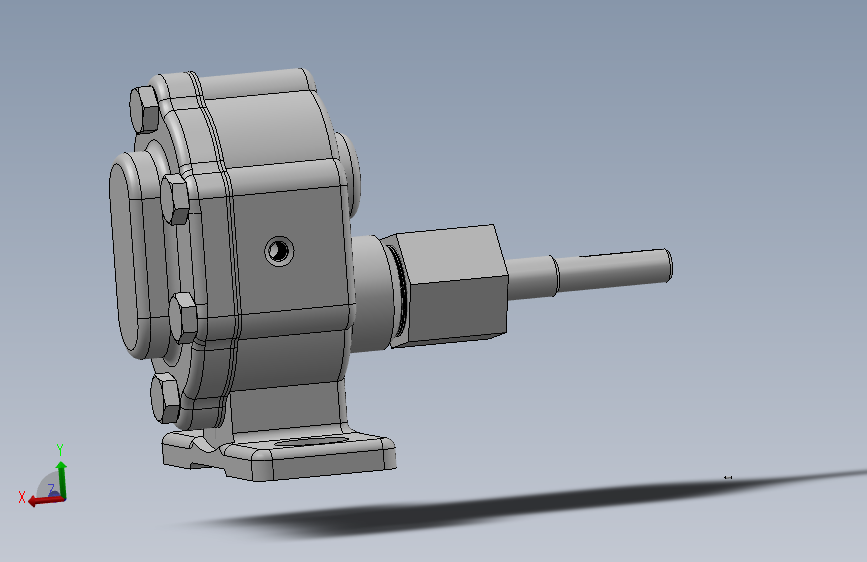Image resolution: width=867 pixels, height=562 pixels.
Task: Click the blue Z axis on the orientation triad
Action: (56, 492)
